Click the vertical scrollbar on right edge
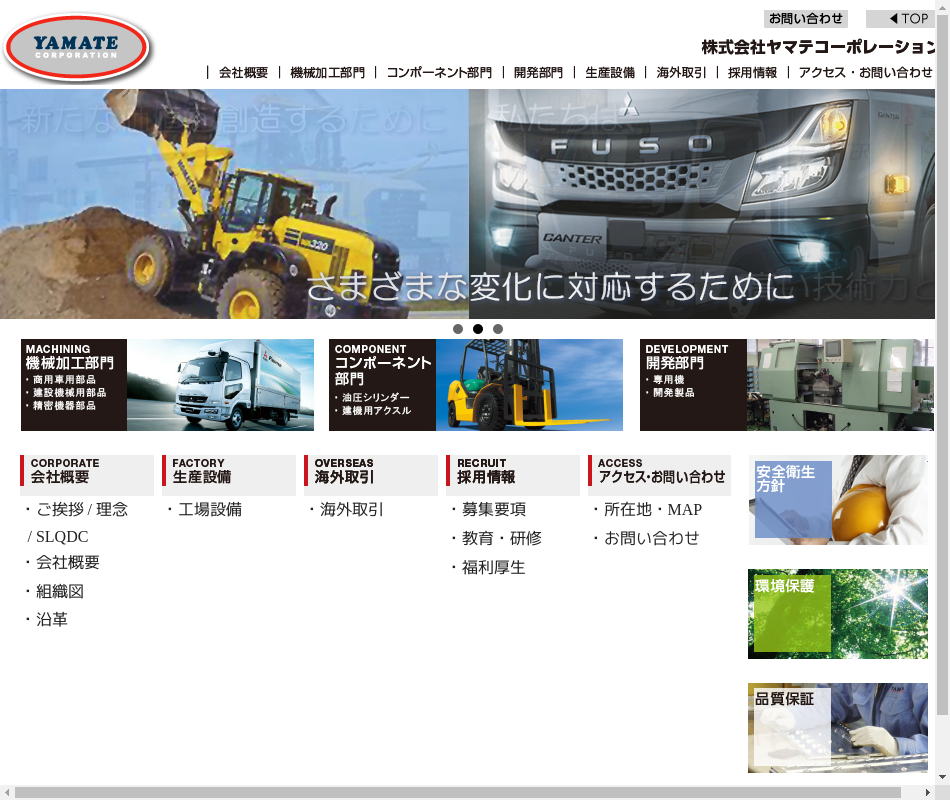 pos(942,400)
